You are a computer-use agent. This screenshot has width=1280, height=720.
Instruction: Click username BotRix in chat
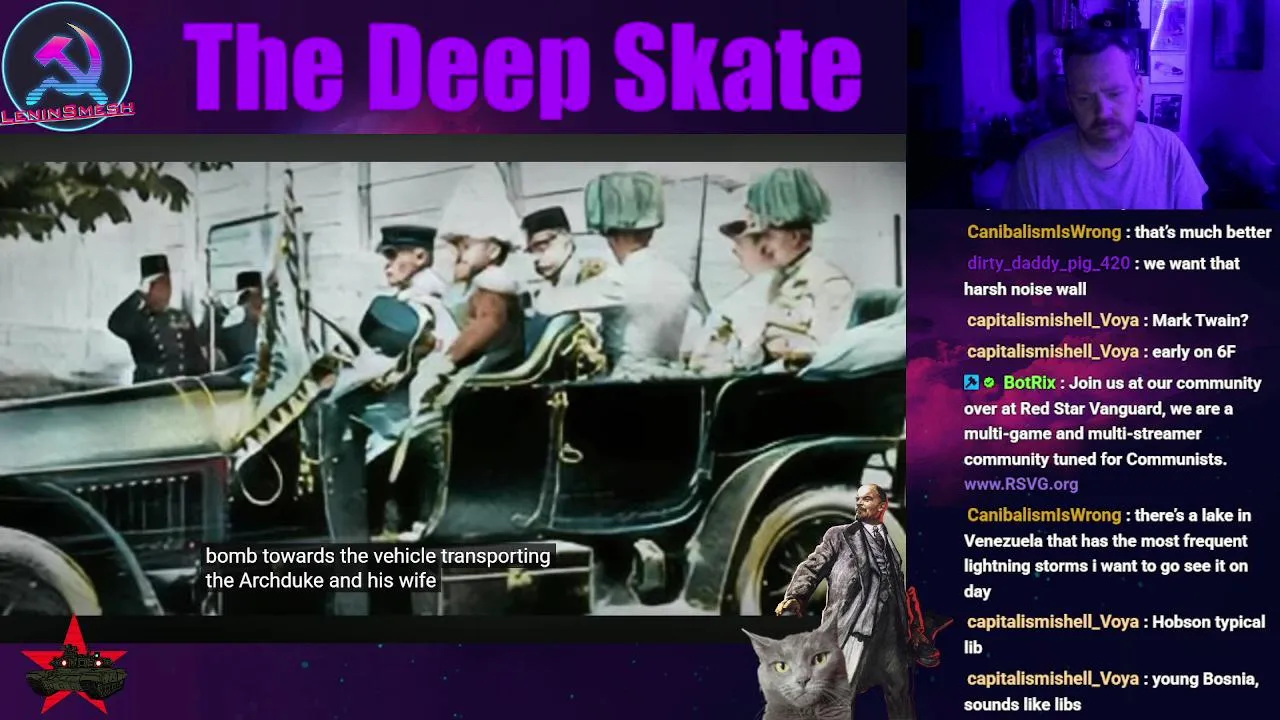coord(1029,383)
